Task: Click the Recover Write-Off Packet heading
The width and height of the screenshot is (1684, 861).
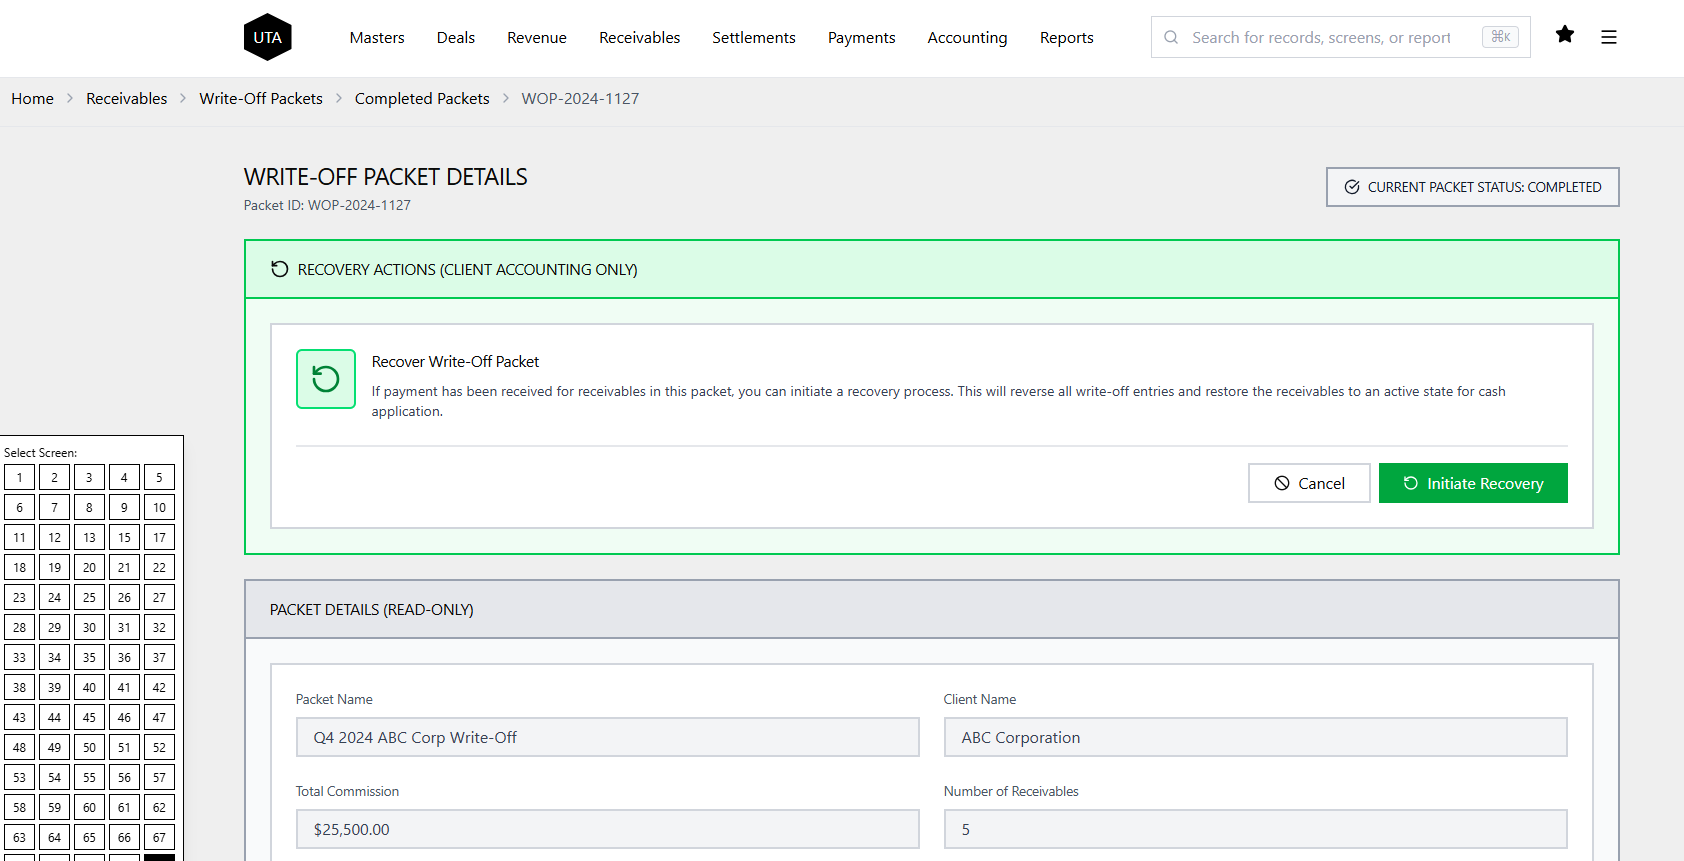Action: (455, 361)
